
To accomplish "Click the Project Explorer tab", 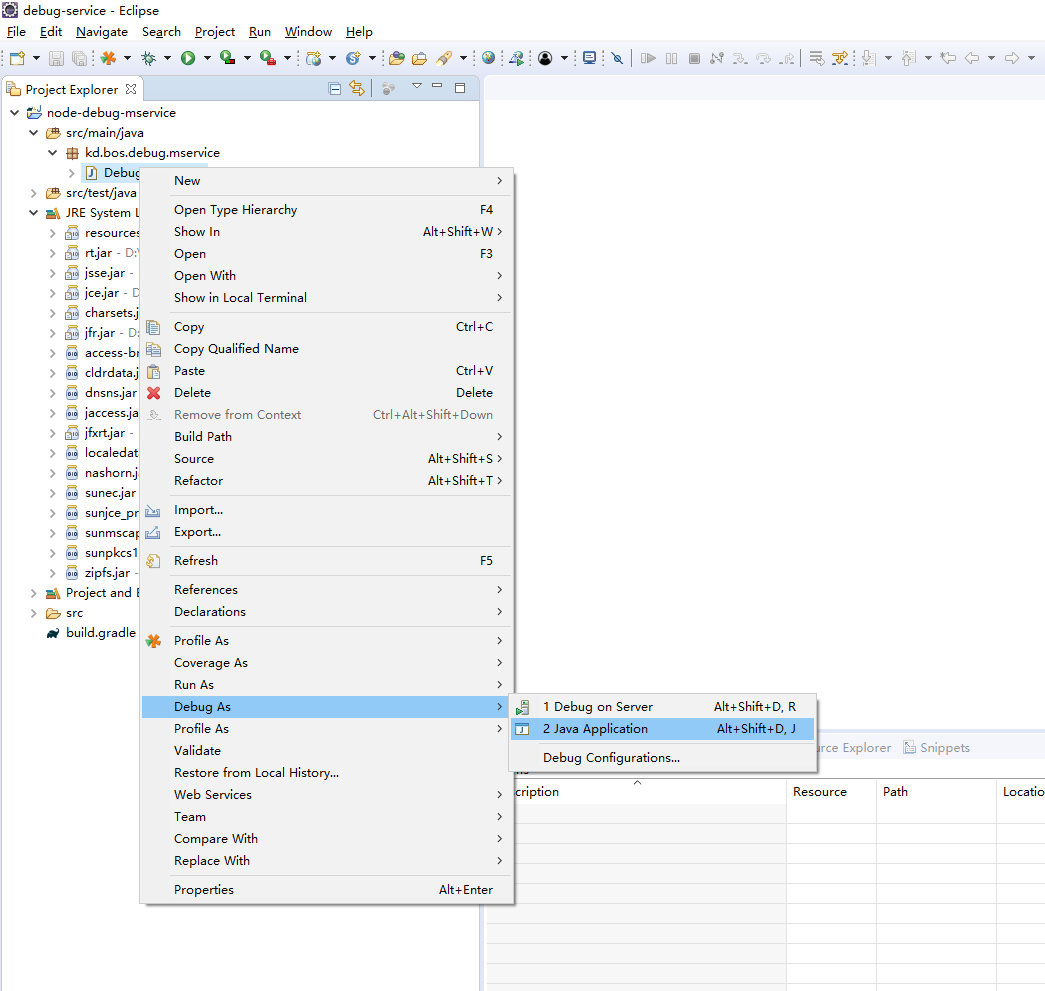I will tap(71, 89).
